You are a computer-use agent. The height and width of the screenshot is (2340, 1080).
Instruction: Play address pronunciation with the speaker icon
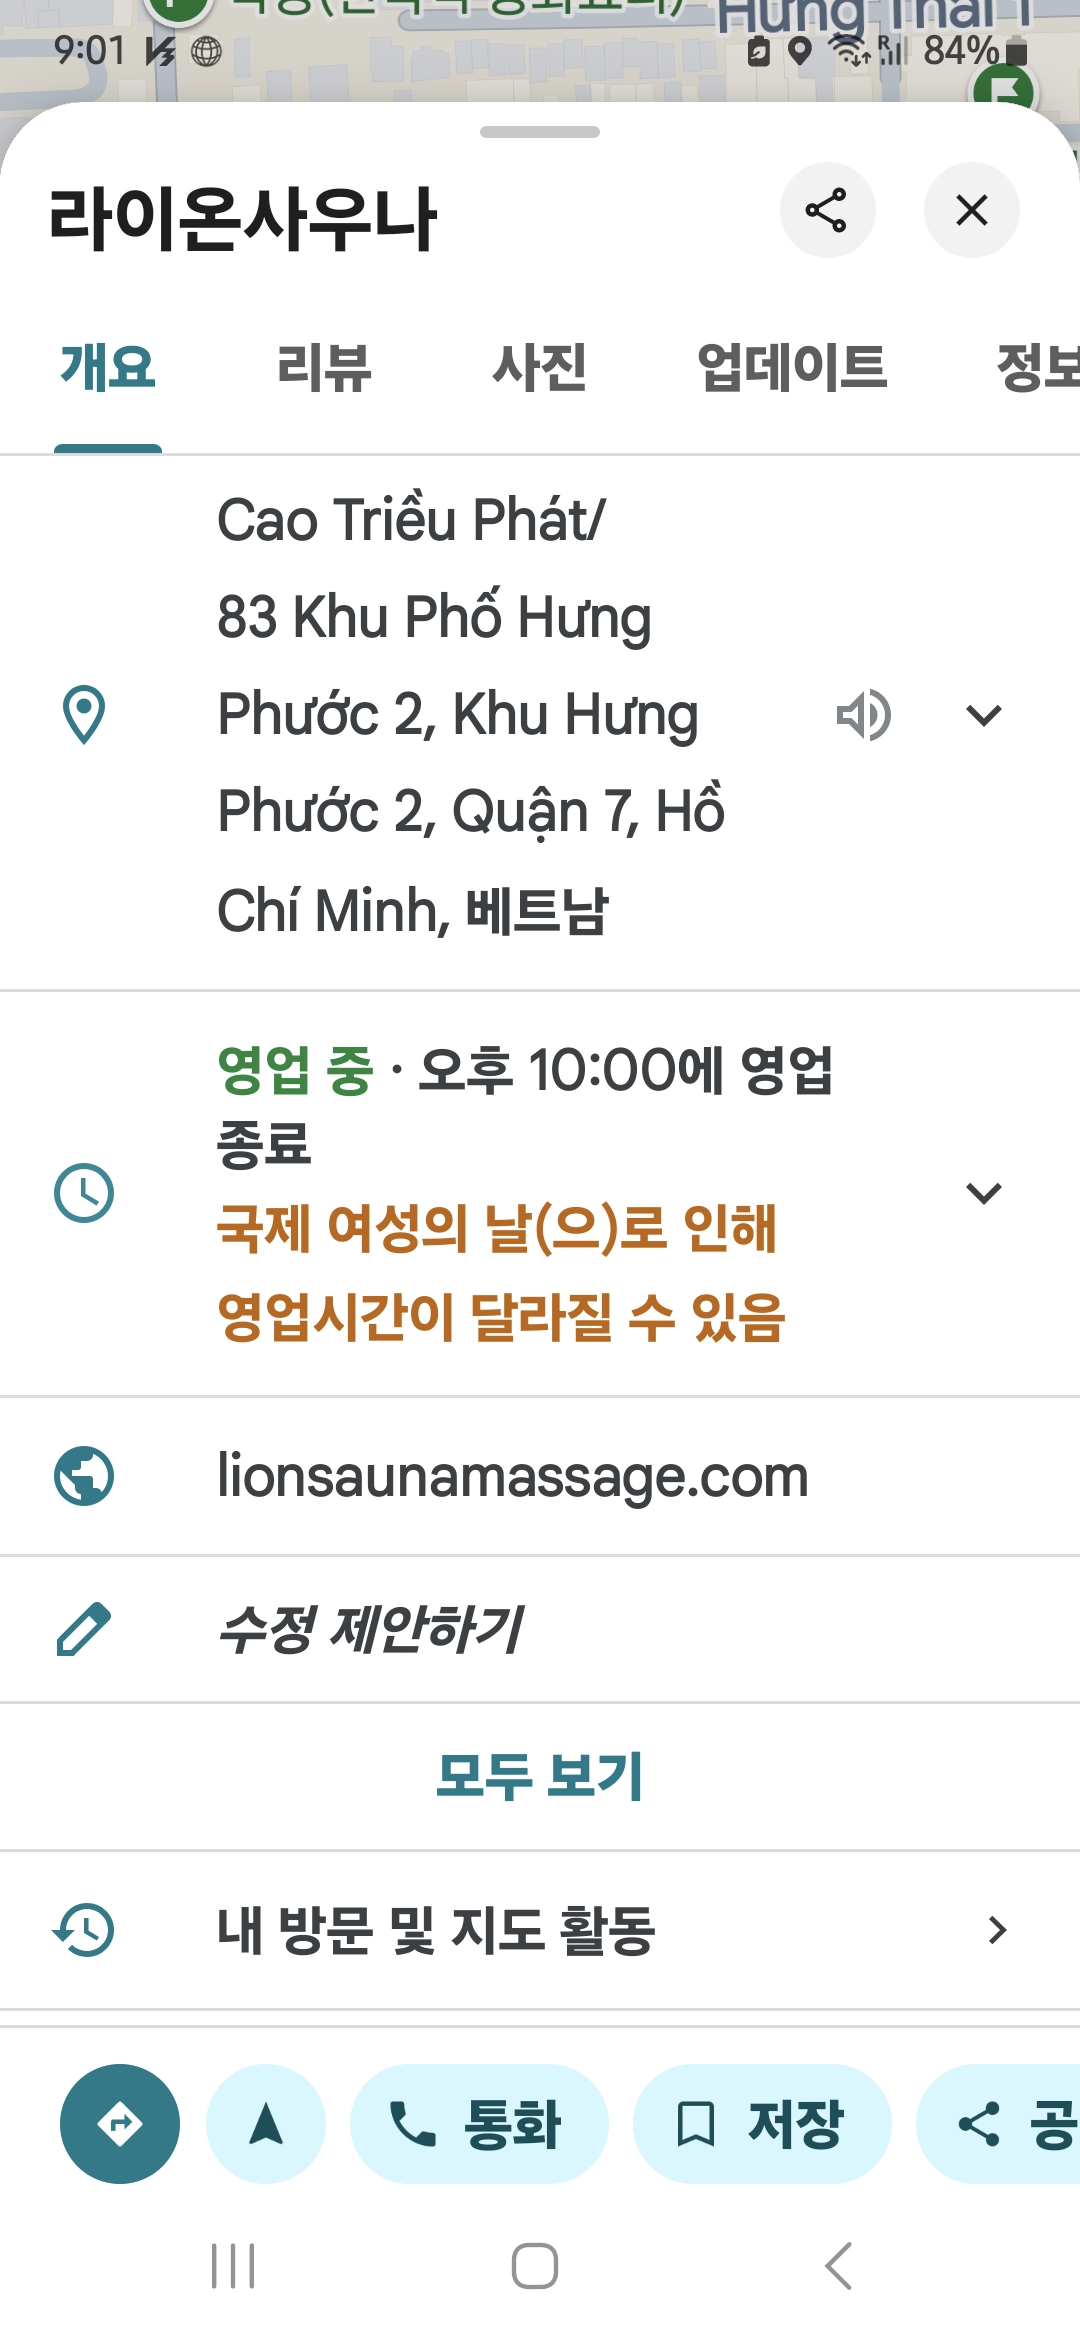pyautogui.click(x=863, y=715)
